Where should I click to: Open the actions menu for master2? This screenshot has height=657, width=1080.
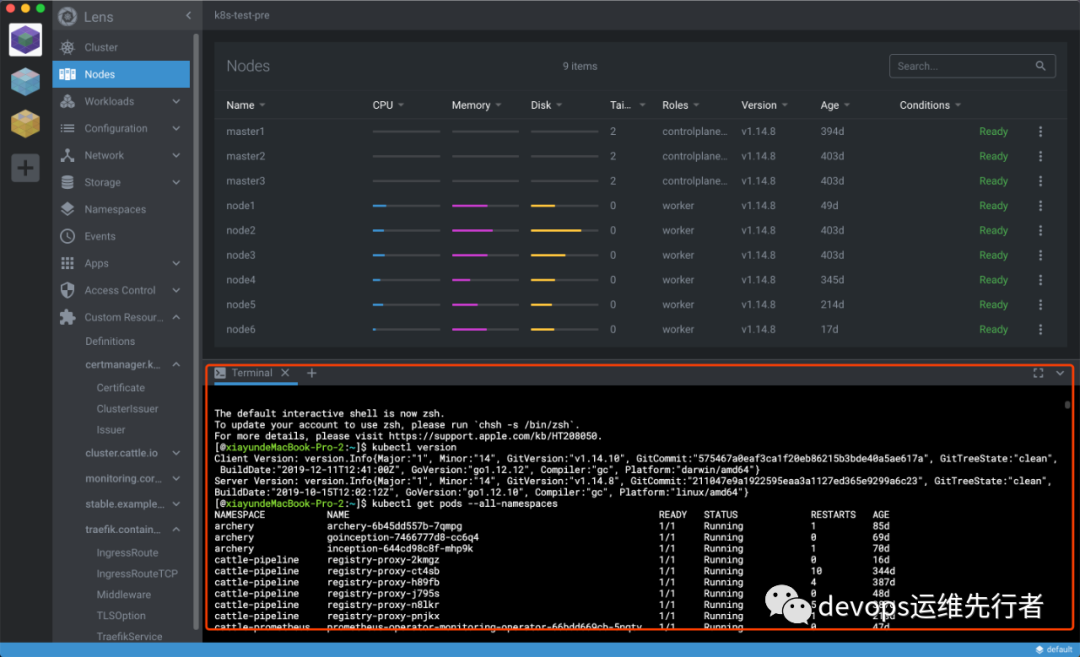pos(1040,156)
